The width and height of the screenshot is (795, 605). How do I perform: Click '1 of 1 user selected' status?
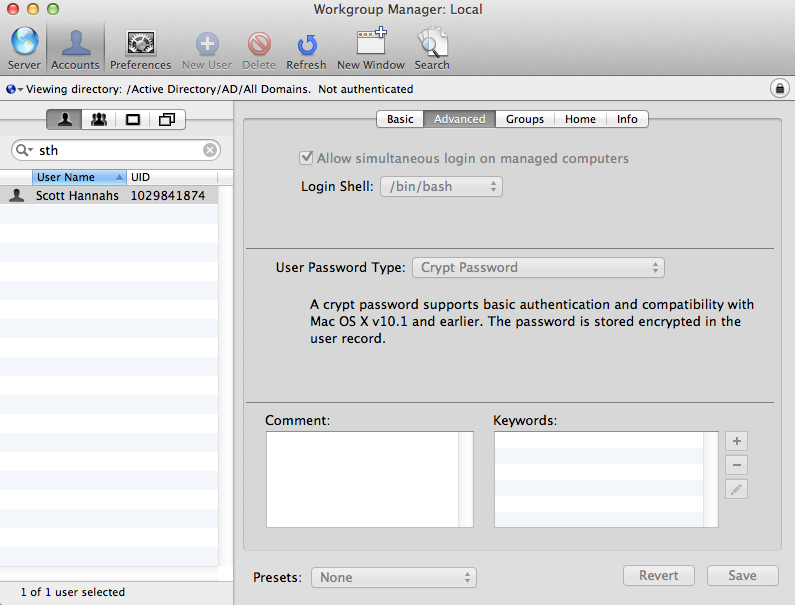click(73, 592)
